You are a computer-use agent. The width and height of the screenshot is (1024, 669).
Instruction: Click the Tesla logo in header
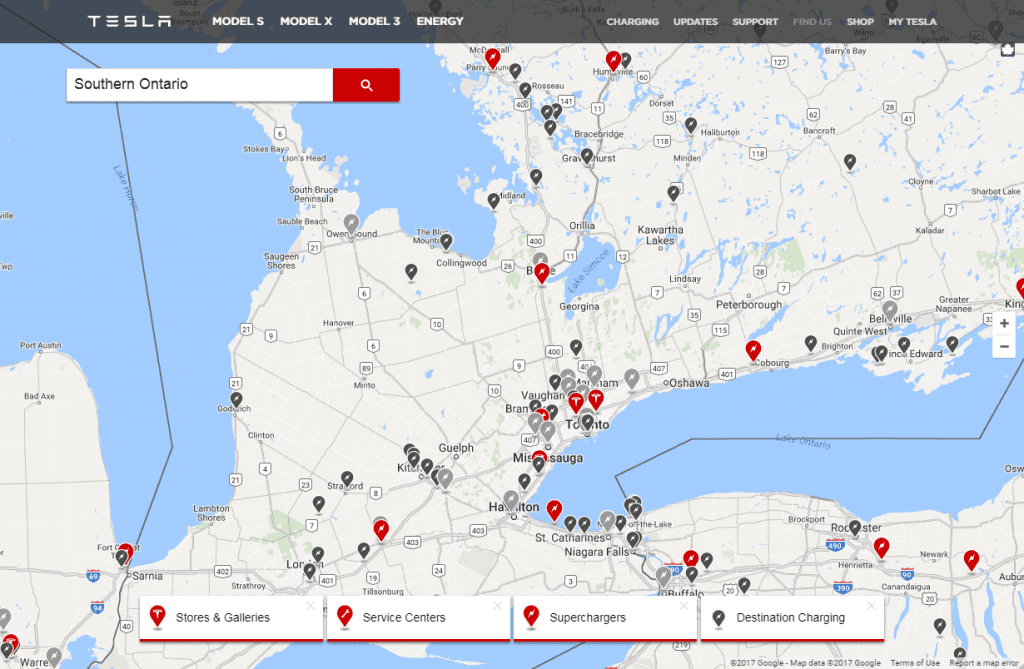pos(129,22)
